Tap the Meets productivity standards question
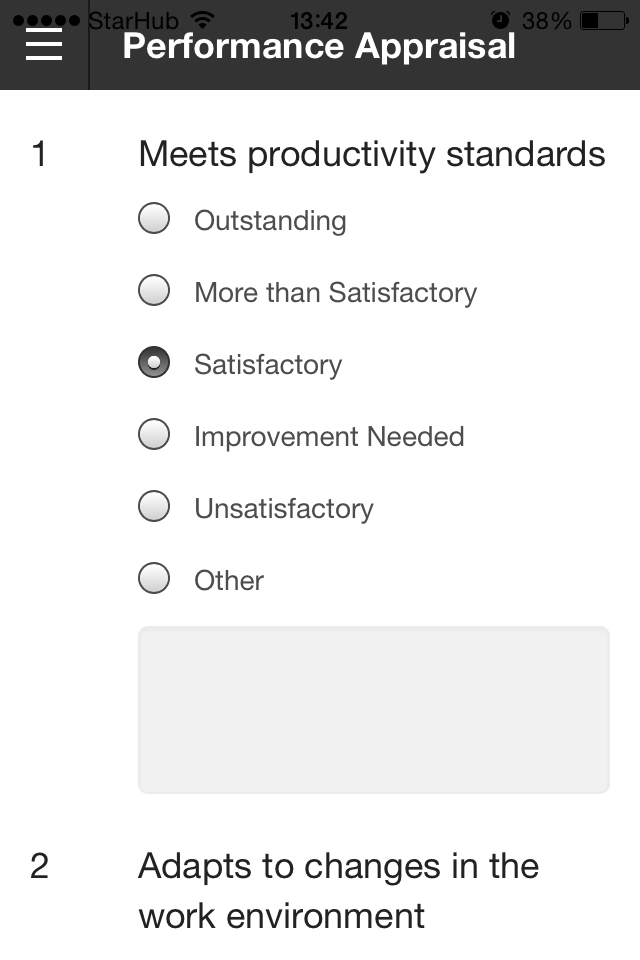This screenshot has width=640, height=960. [372, 154]
